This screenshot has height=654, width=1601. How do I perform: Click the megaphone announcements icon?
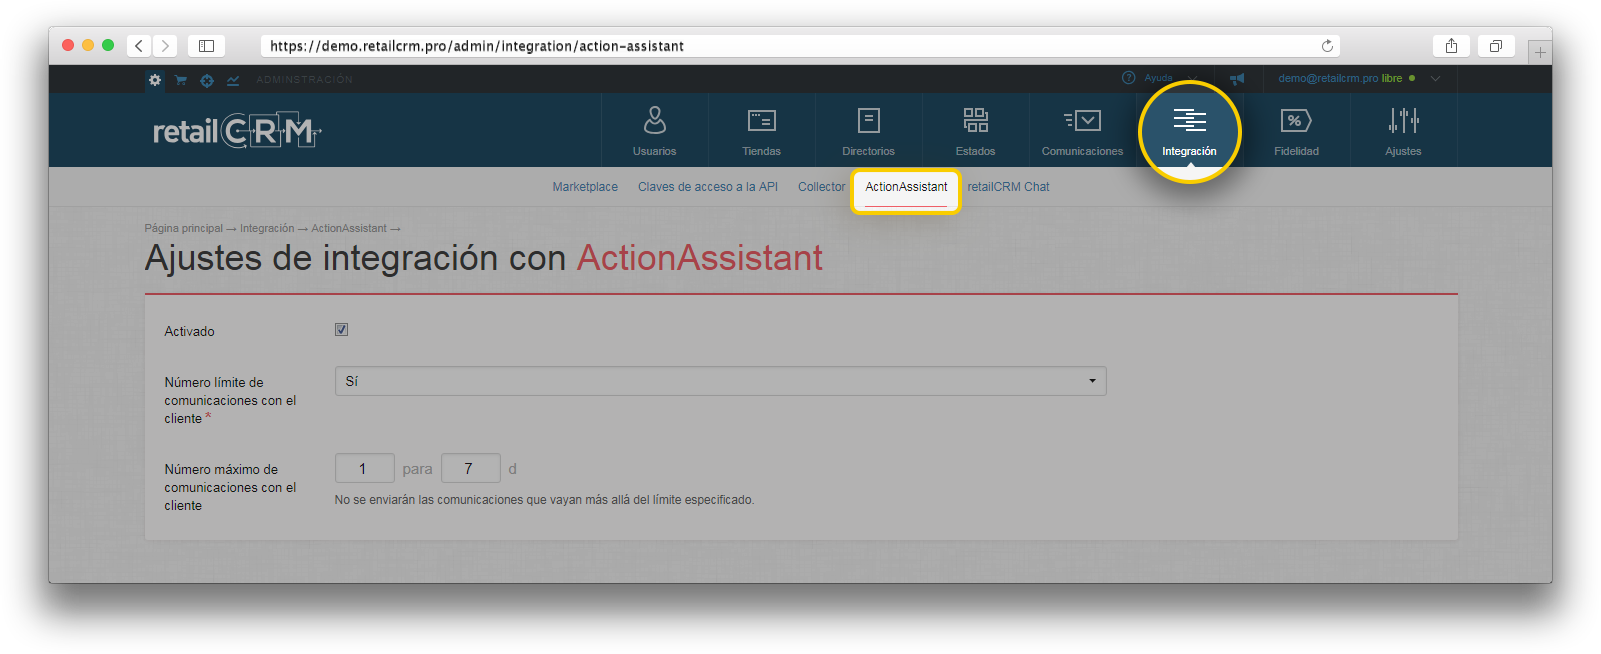pyautogui.click(x=1237, y=78)
